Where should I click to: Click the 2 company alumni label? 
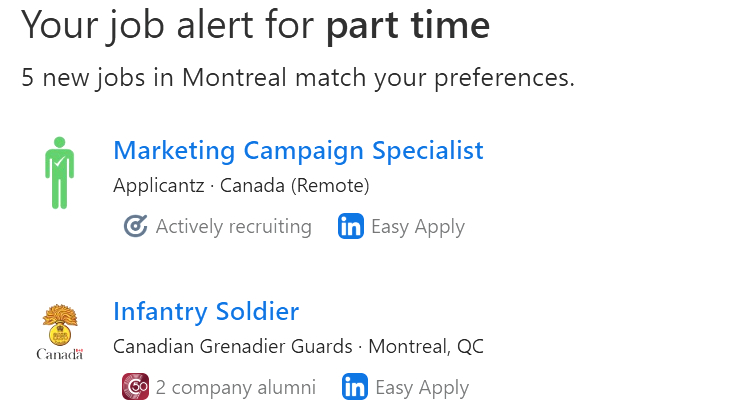tap(235, 387)
